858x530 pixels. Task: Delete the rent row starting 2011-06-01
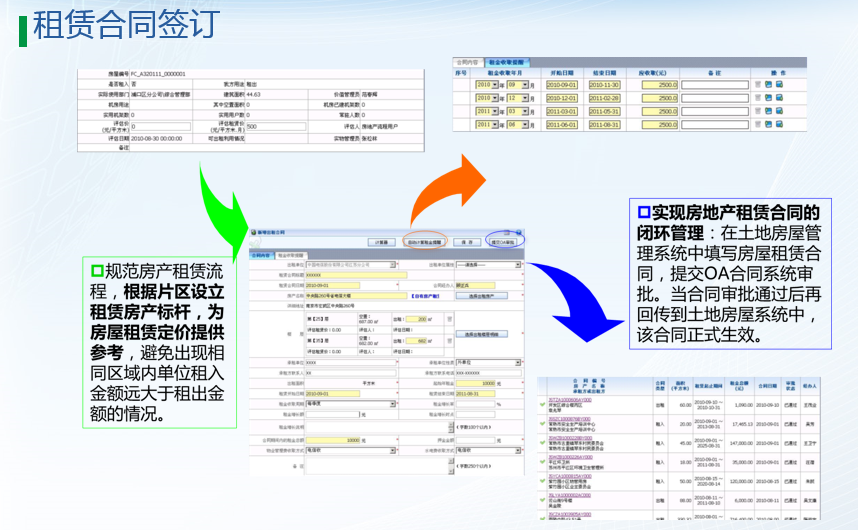(758, 125)
